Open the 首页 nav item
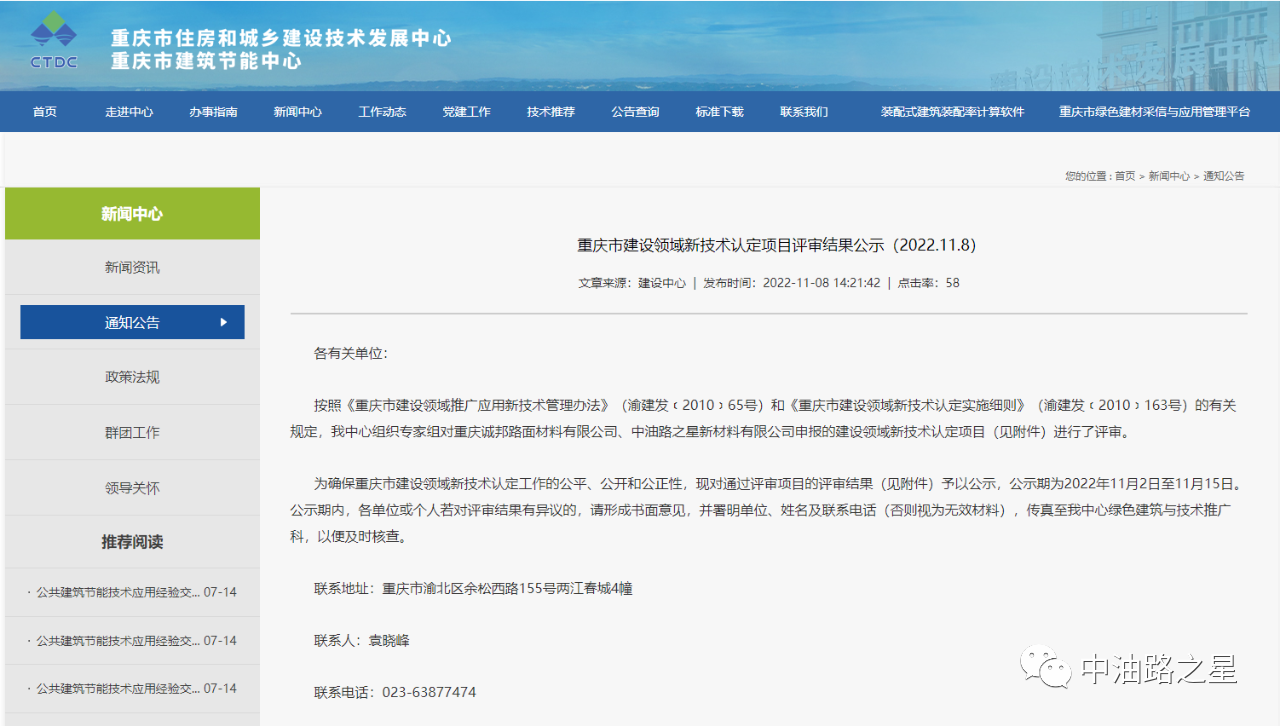Screen dimensions: 1280x726 (x=44, y=112)
